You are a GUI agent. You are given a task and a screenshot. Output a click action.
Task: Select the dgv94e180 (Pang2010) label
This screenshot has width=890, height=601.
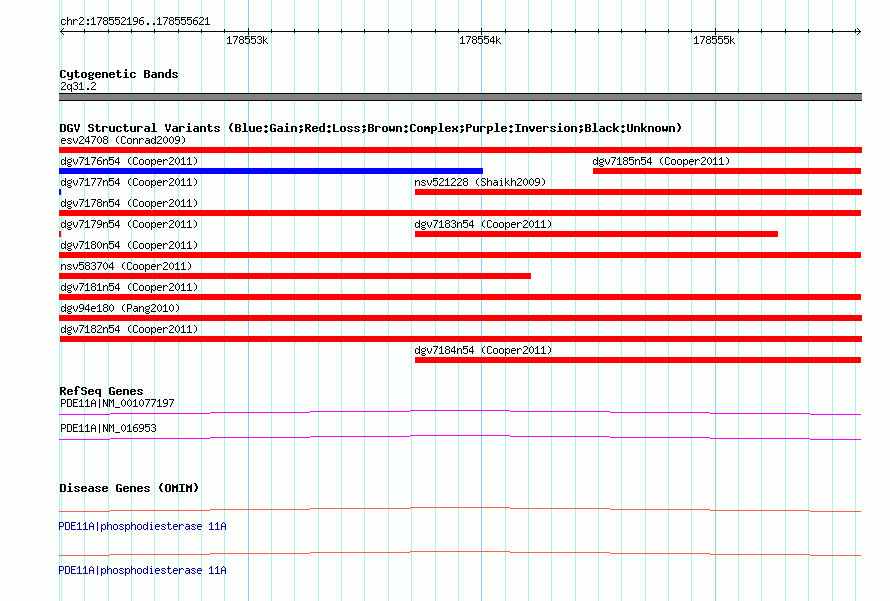coord(120,308)
